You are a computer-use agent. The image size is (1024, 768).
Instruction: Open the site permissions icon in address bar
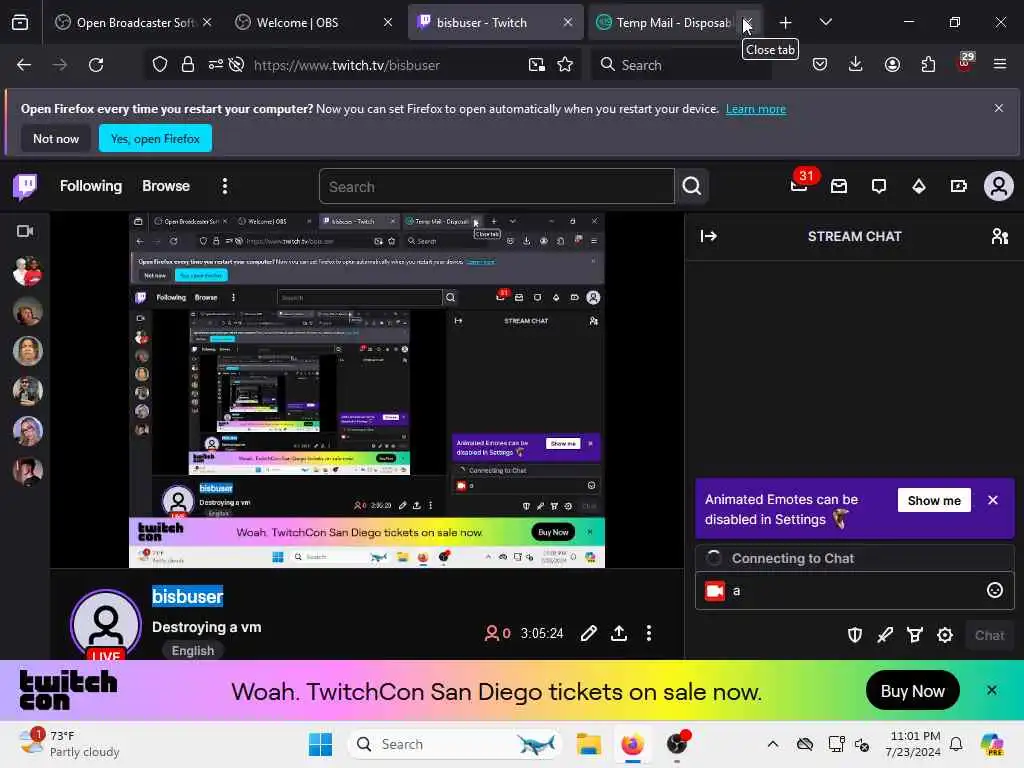(216, 65)
